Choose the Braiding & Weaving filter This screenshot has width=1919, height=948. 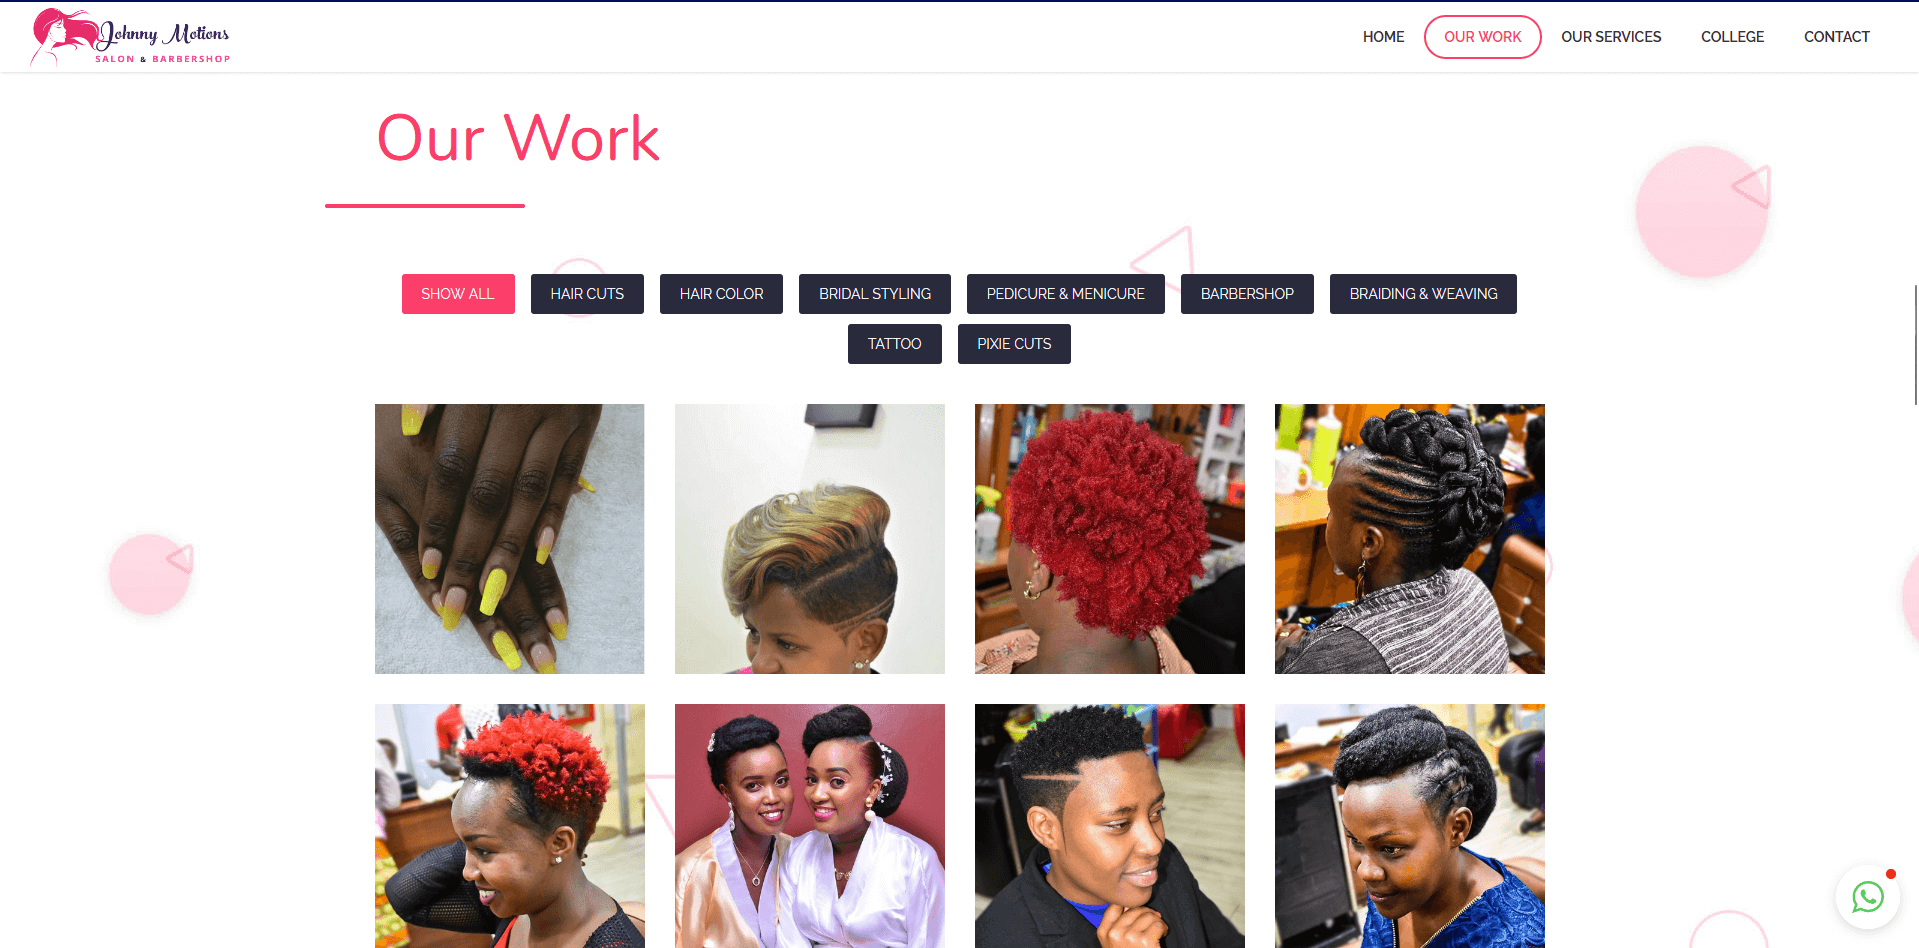(x=1423, y=294)
